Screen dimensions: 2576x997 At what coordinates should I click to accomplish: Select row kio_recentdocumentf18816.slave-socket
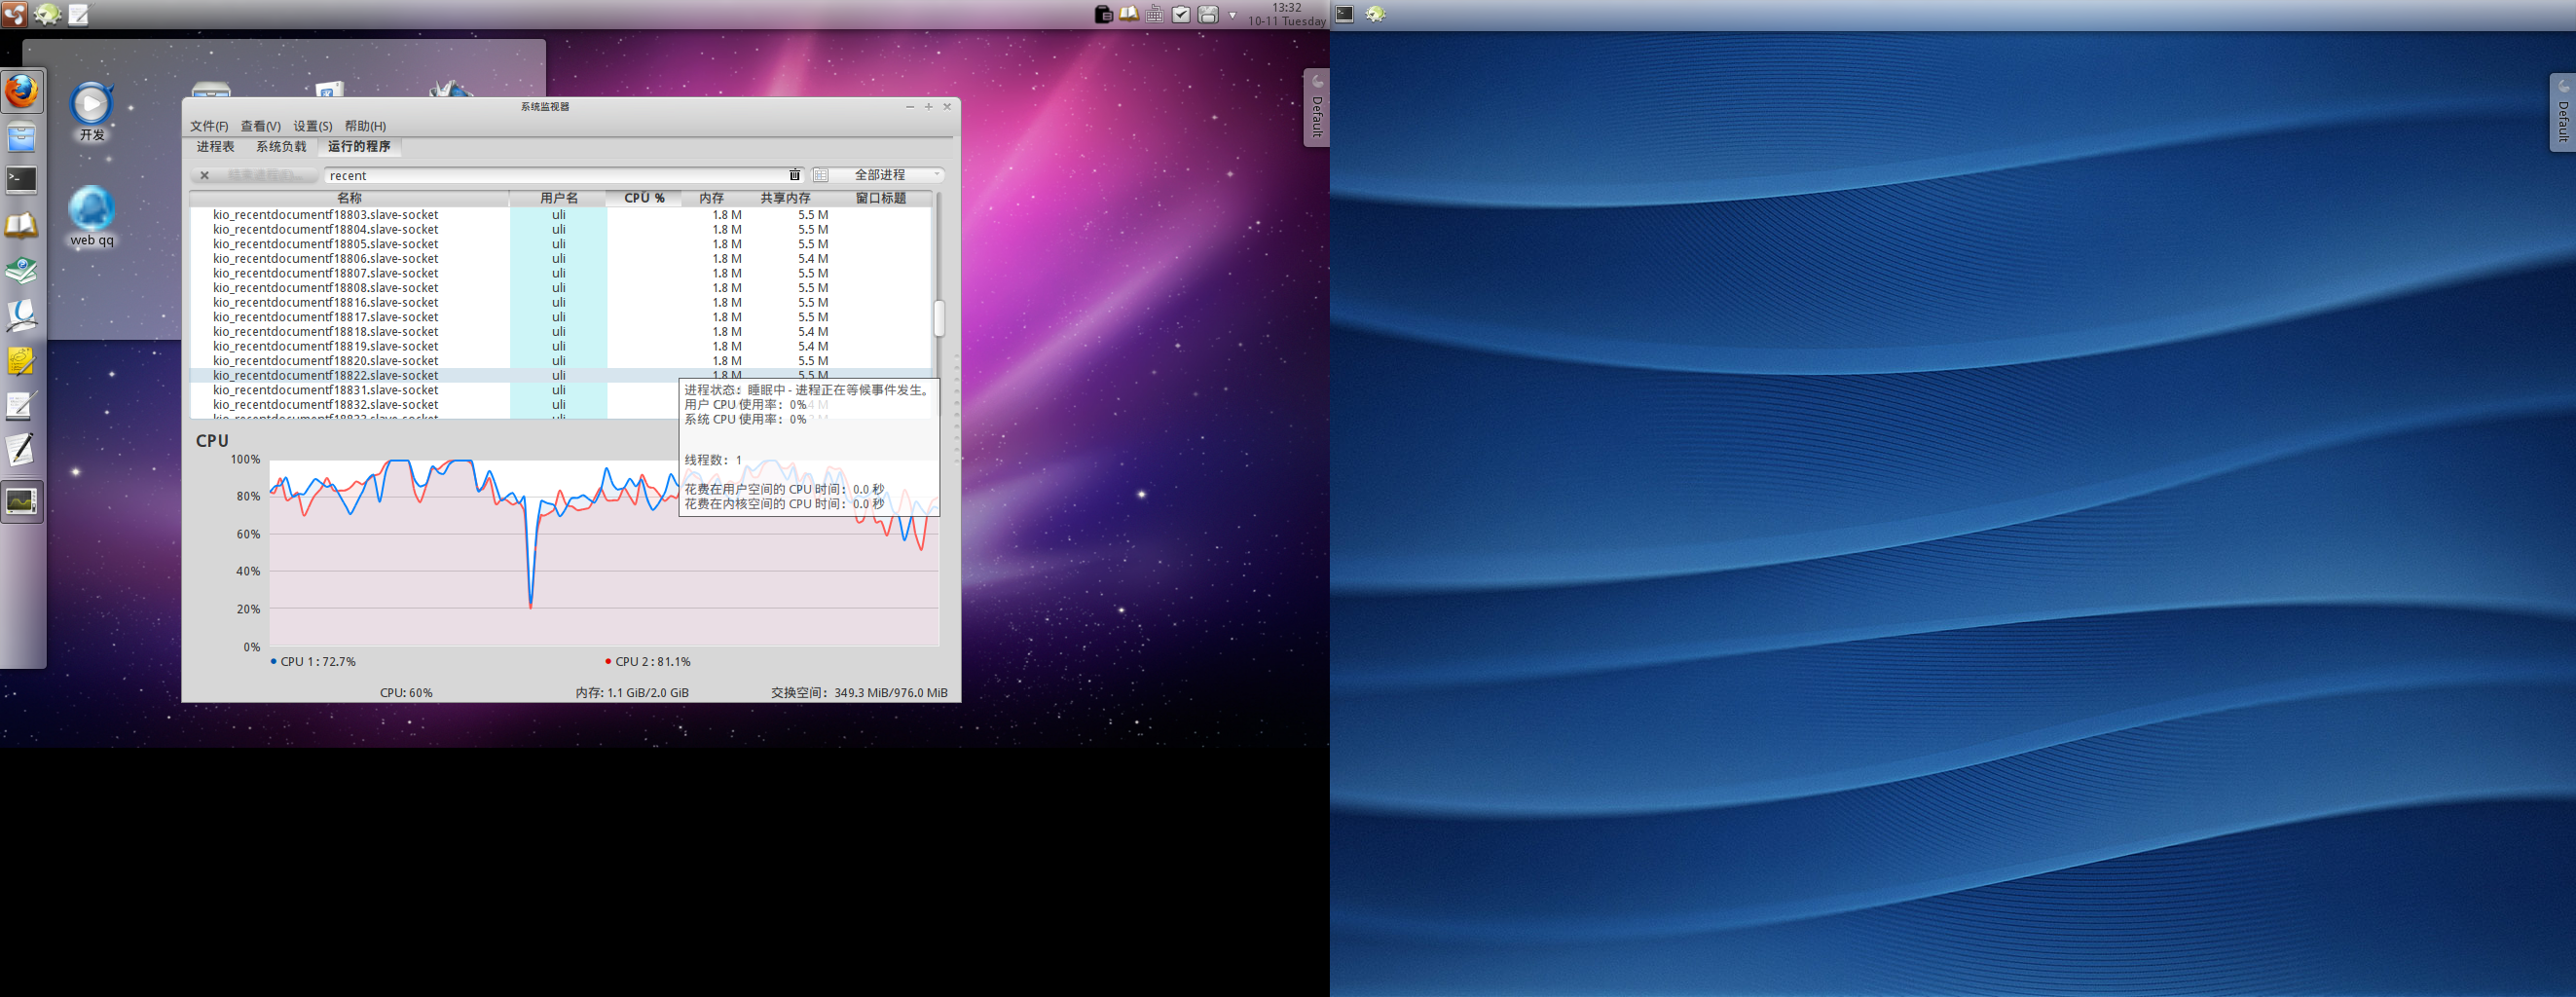coord(561,302)
